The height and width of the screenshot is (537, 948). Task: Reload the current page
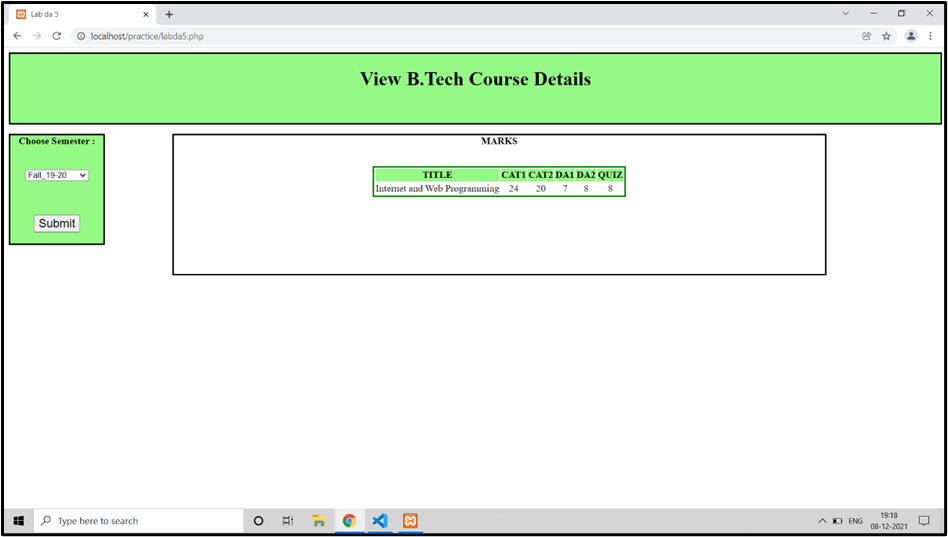[57, 36]
